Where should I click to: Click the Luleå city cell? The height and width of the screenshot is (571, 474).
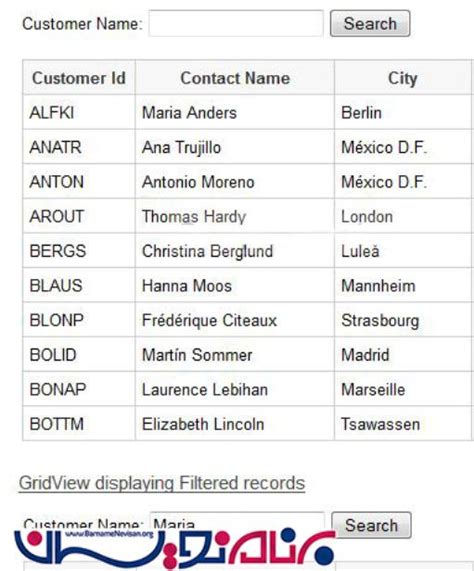(403, 251)
